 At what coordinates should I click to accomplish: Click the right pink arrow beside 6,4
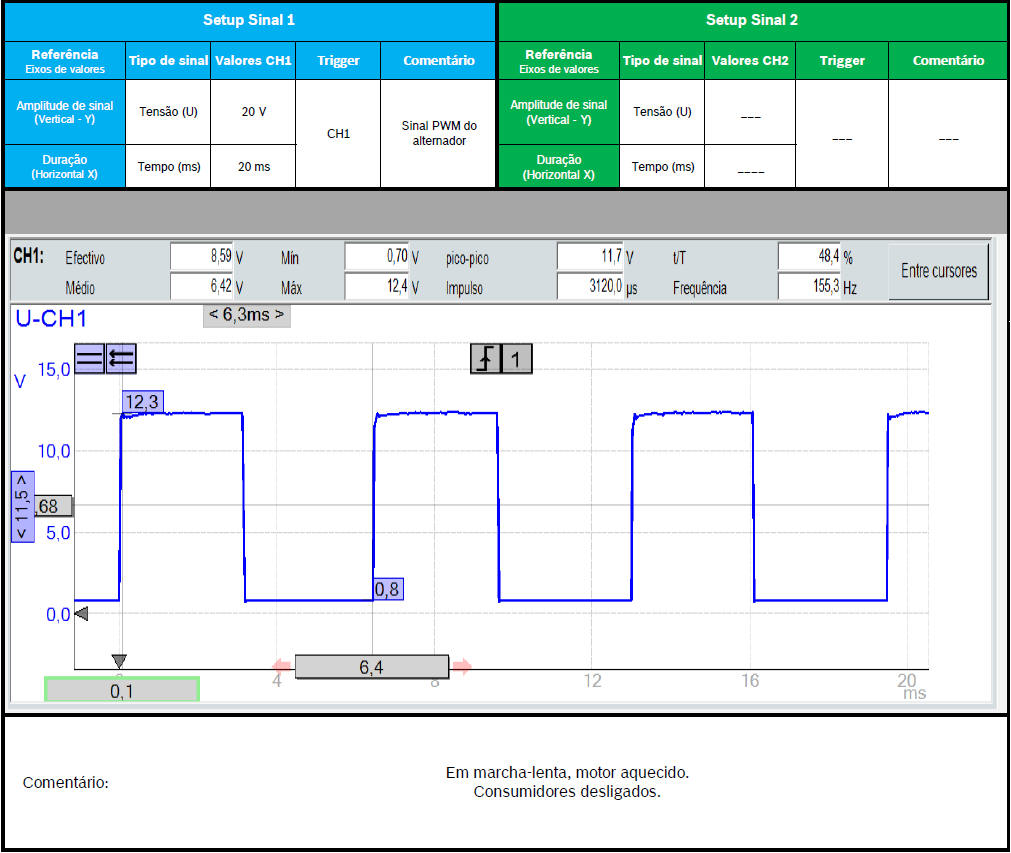click(462, 666)
